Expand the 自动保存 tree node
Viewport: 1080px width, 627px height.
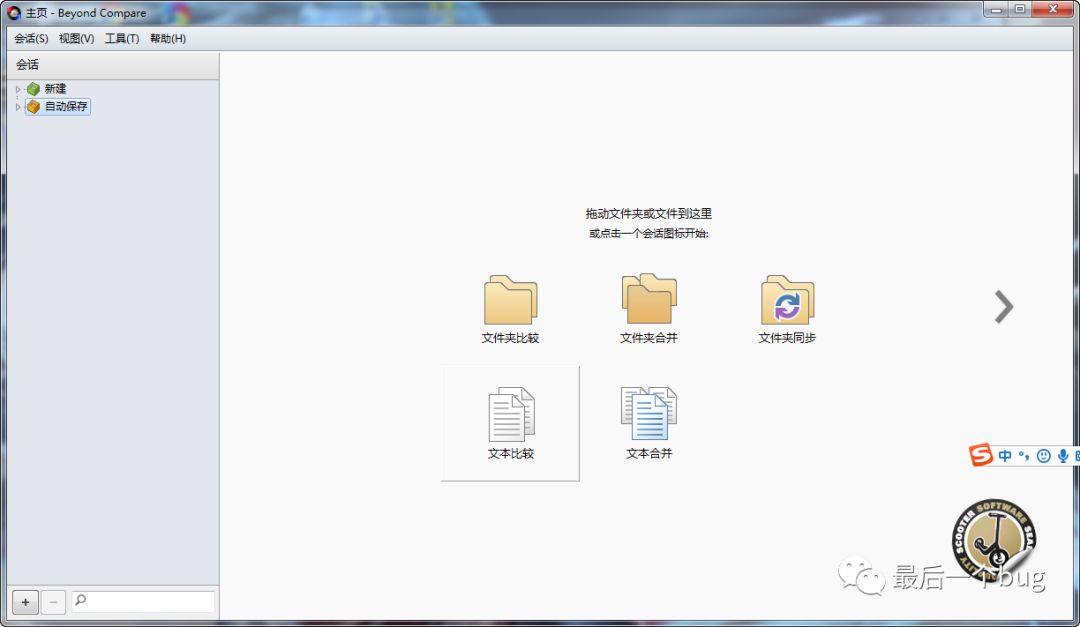18,107
